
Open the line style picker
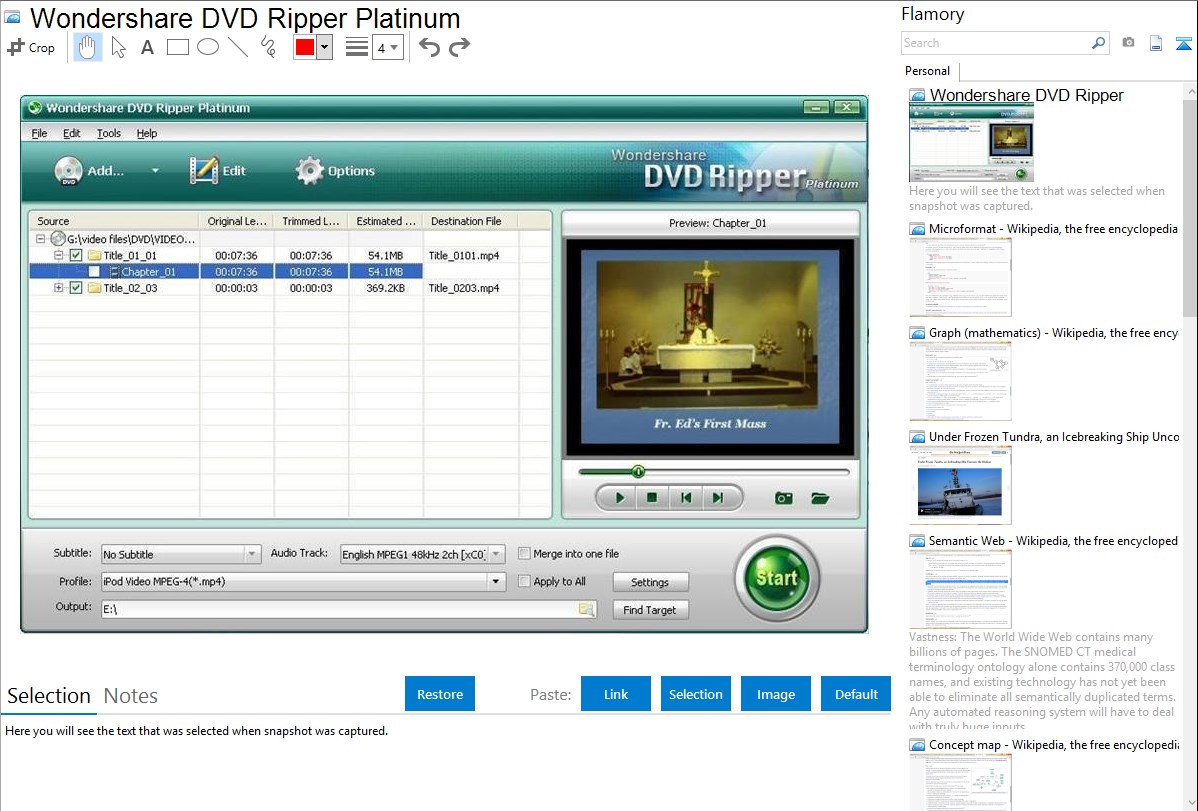pos(356,47)
